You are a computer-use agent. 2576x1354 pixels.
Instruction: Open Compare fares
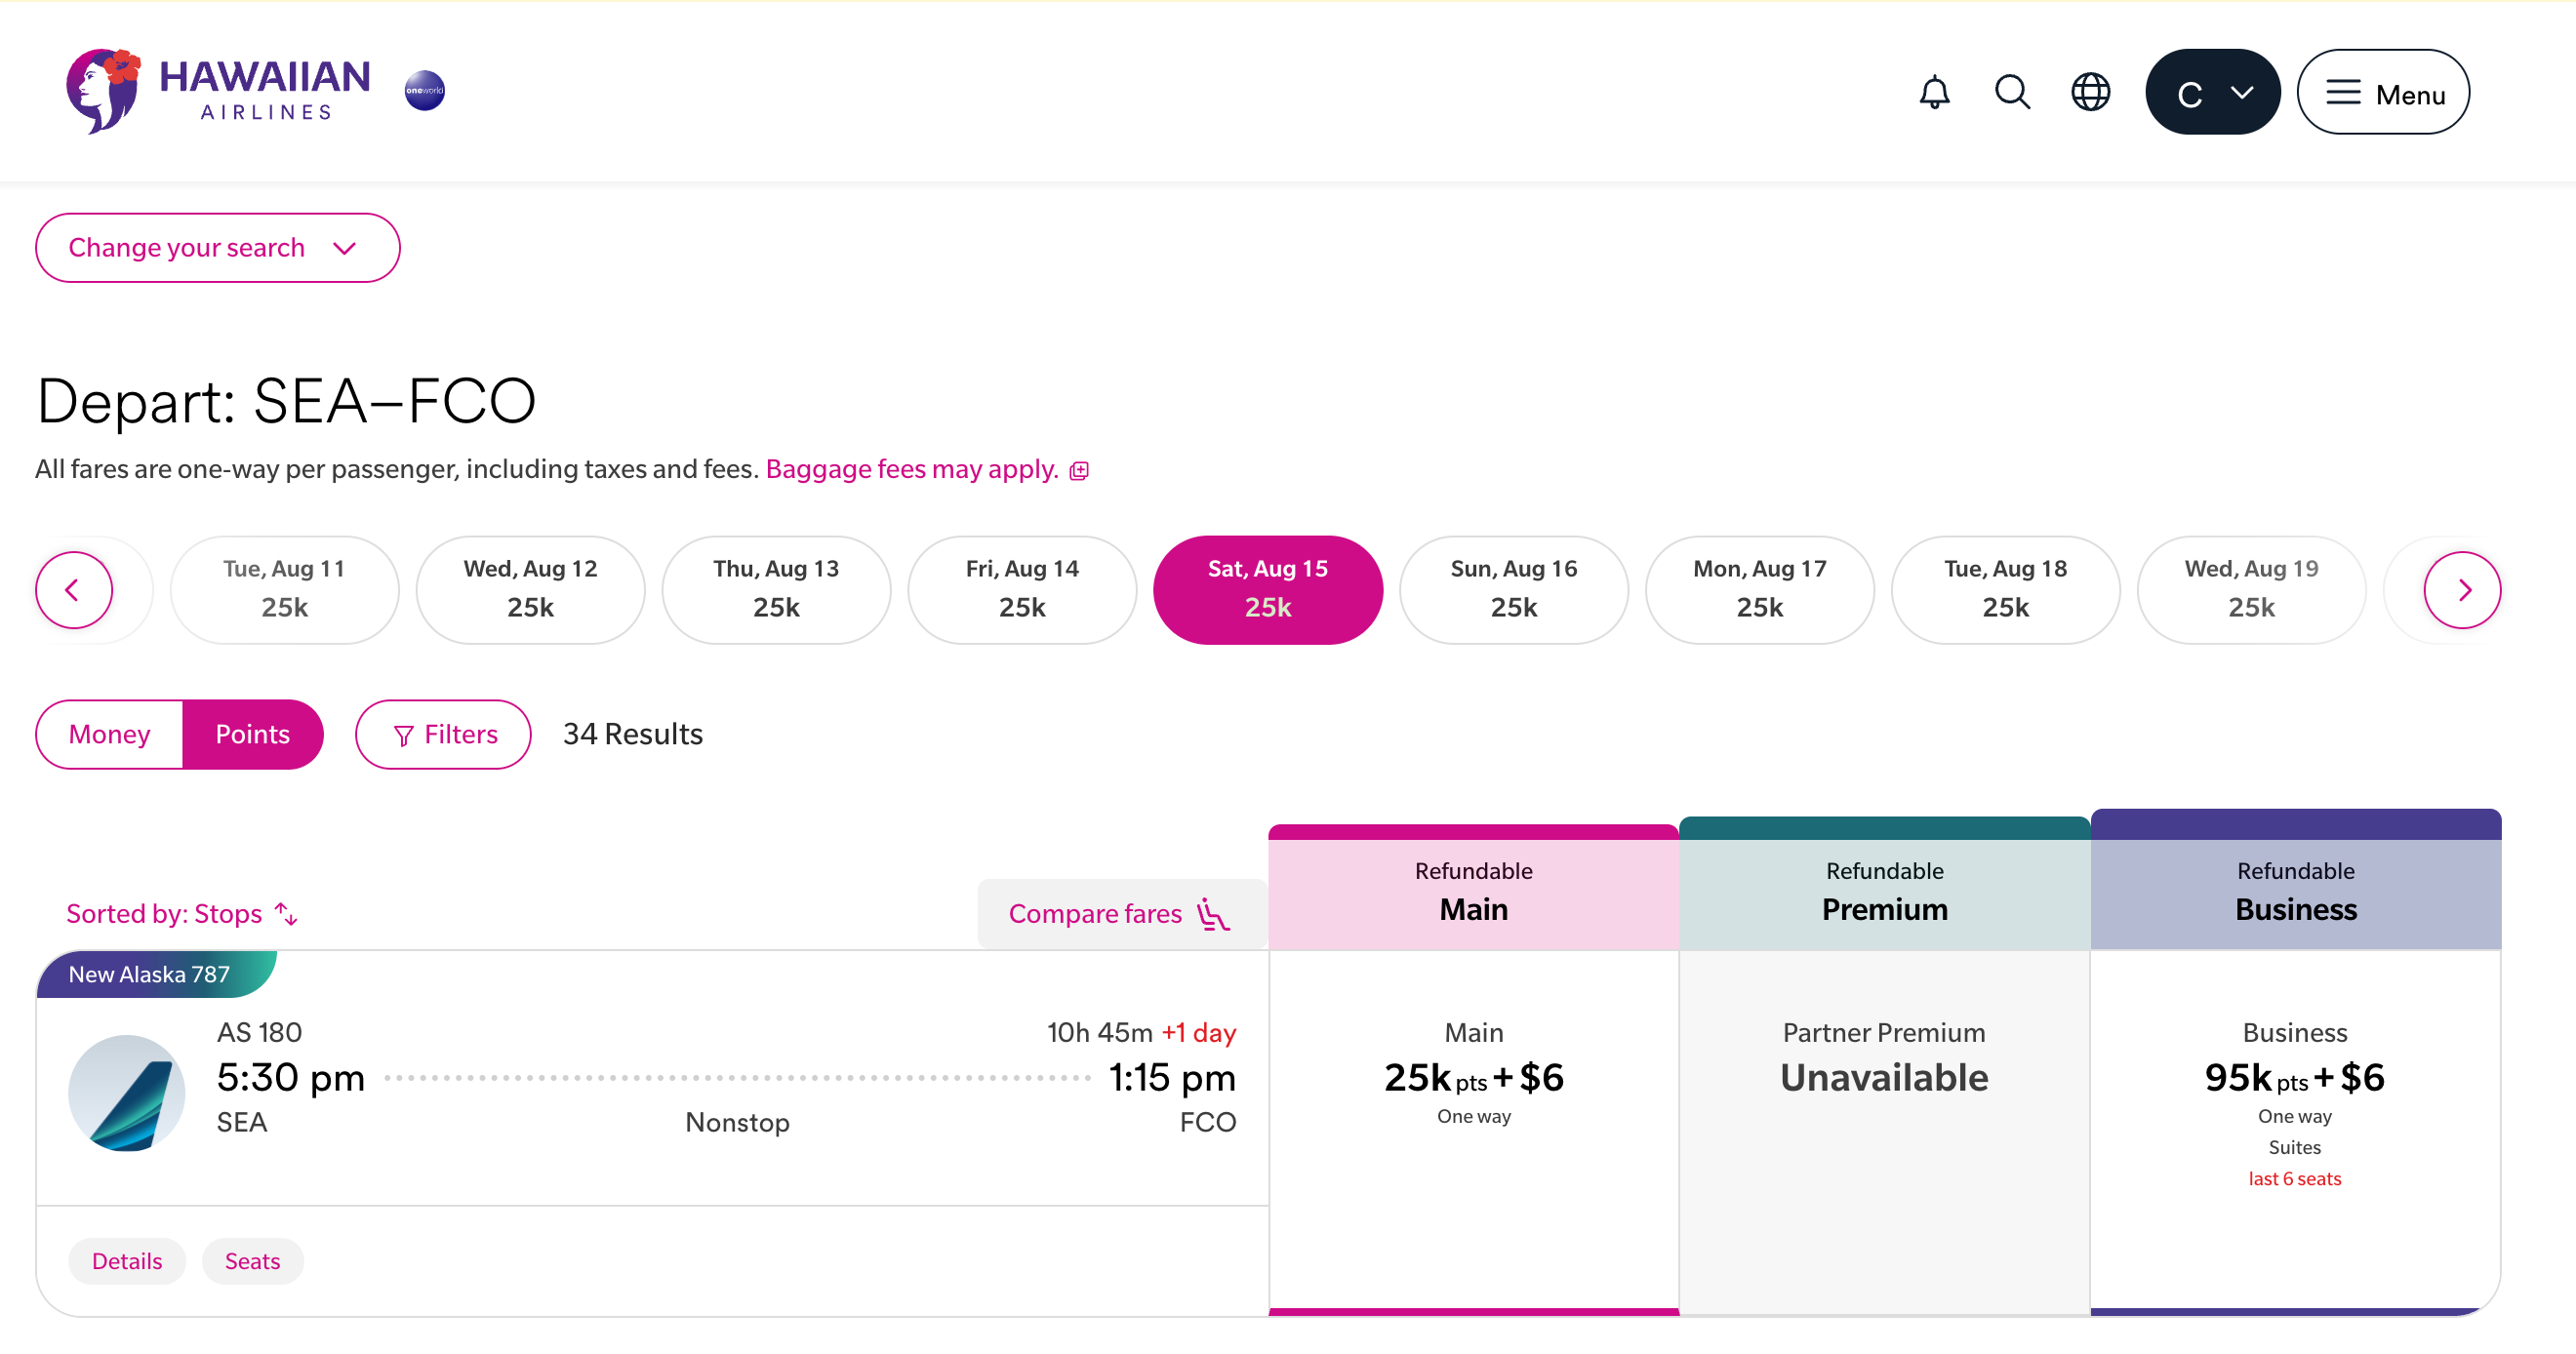pos(1121,914)
